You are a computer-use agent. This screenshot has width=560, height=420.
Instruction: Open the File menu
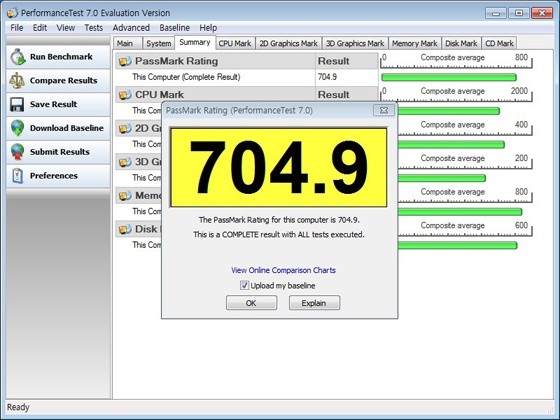17,28
